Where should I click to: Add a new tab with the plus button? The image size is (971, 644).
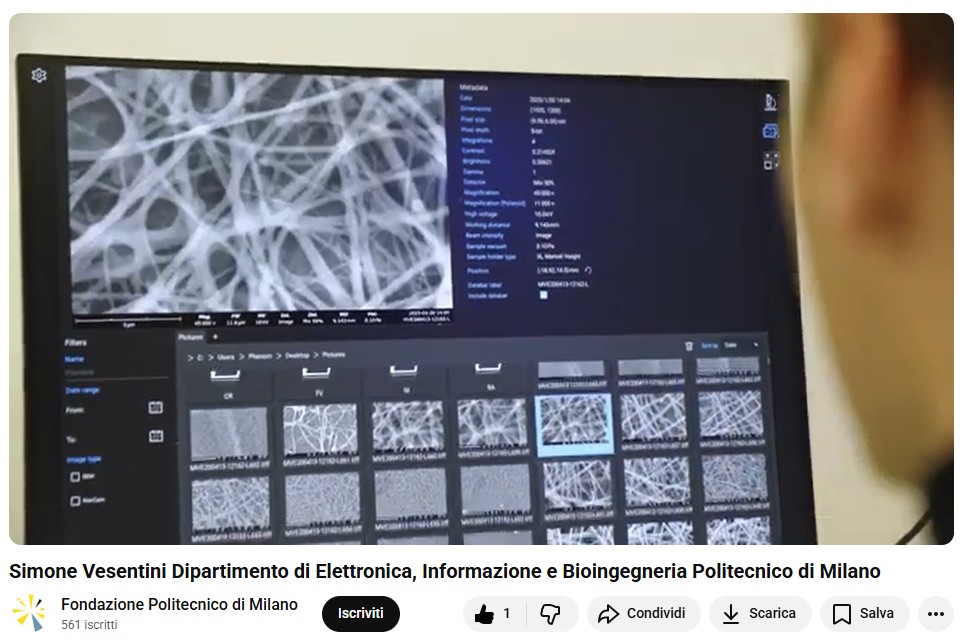[215, 337]
